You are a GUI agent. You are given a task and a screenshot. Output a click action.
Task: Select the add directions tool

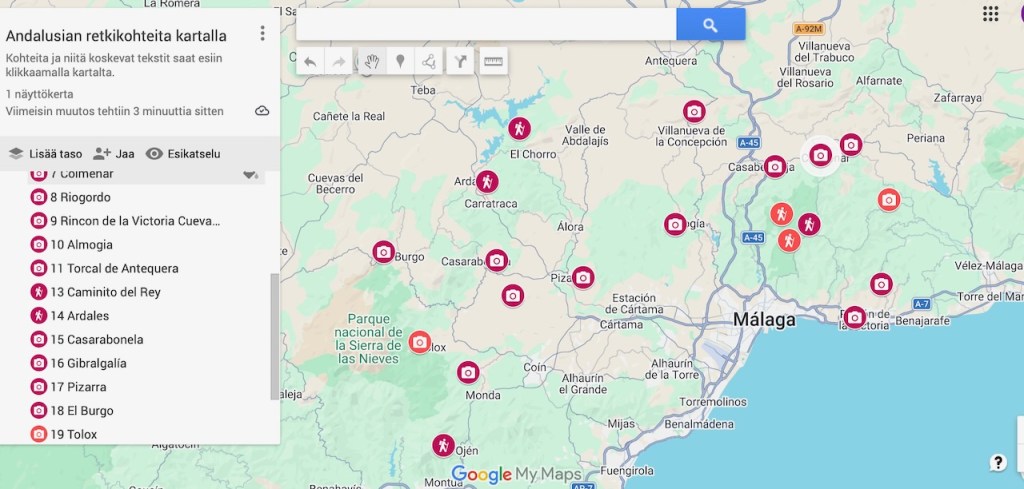pyautogui.click(x=460, y=62)
